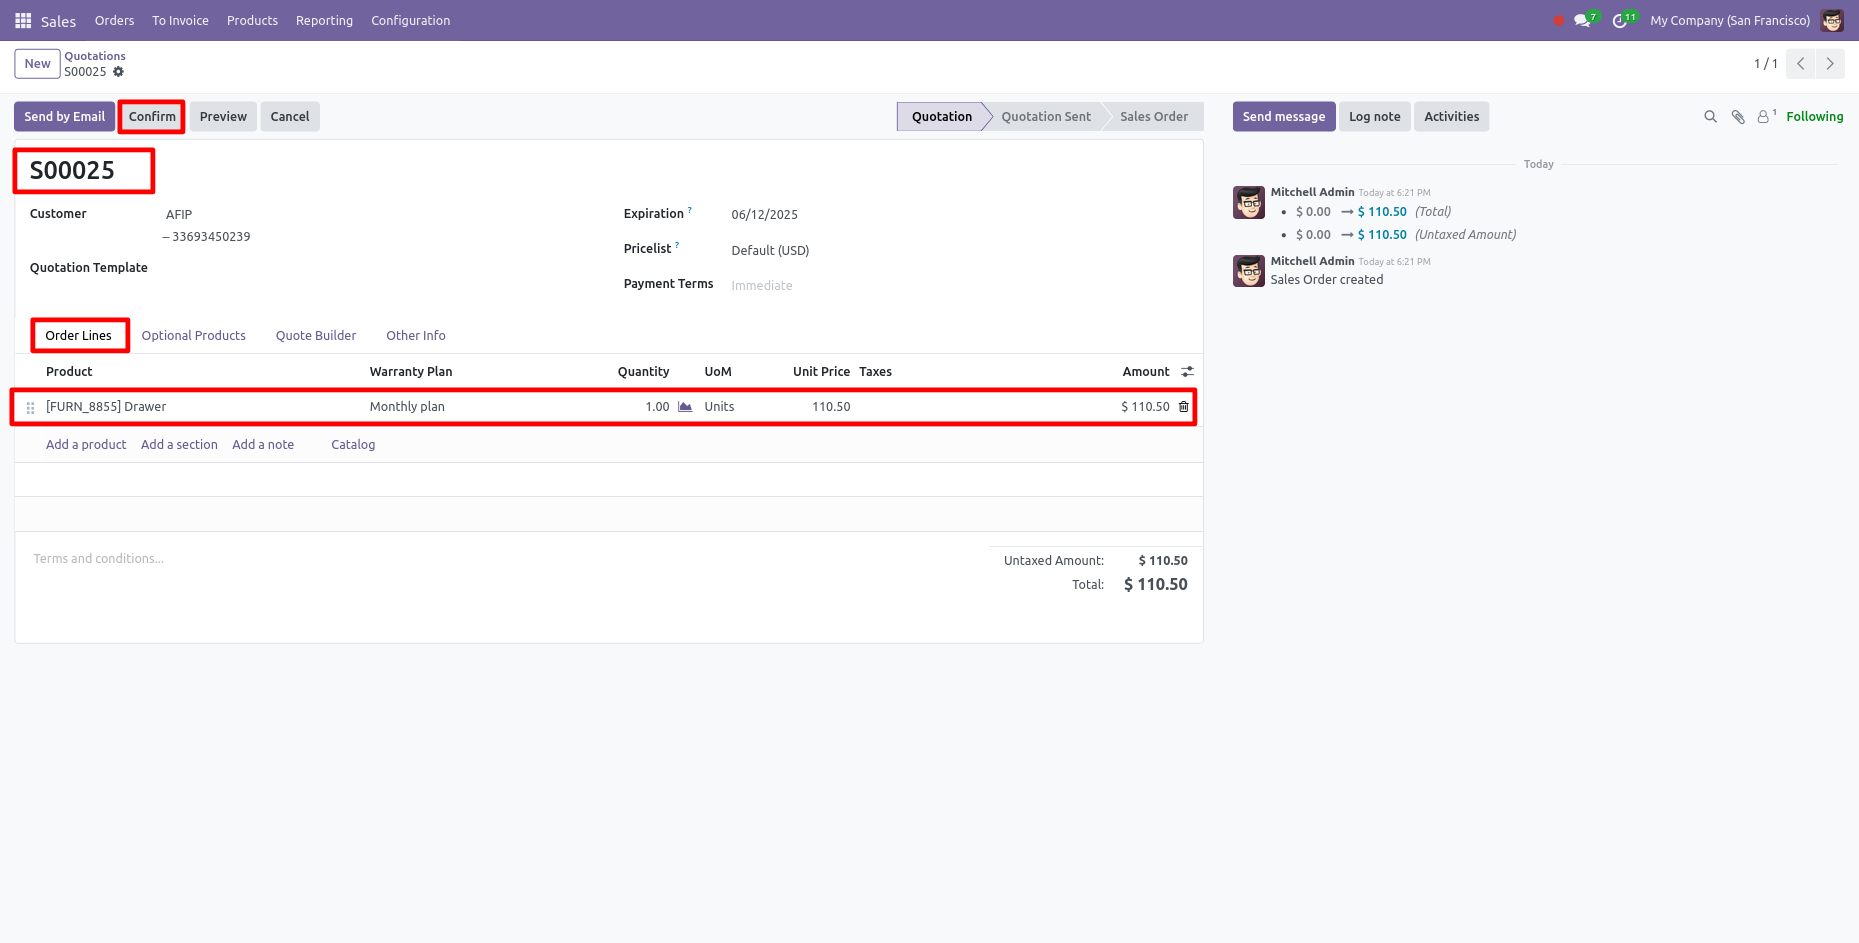This screenshot has height=943, width=1859.
Task: Select Sales Order status stage
Action: coord(1154,117)
